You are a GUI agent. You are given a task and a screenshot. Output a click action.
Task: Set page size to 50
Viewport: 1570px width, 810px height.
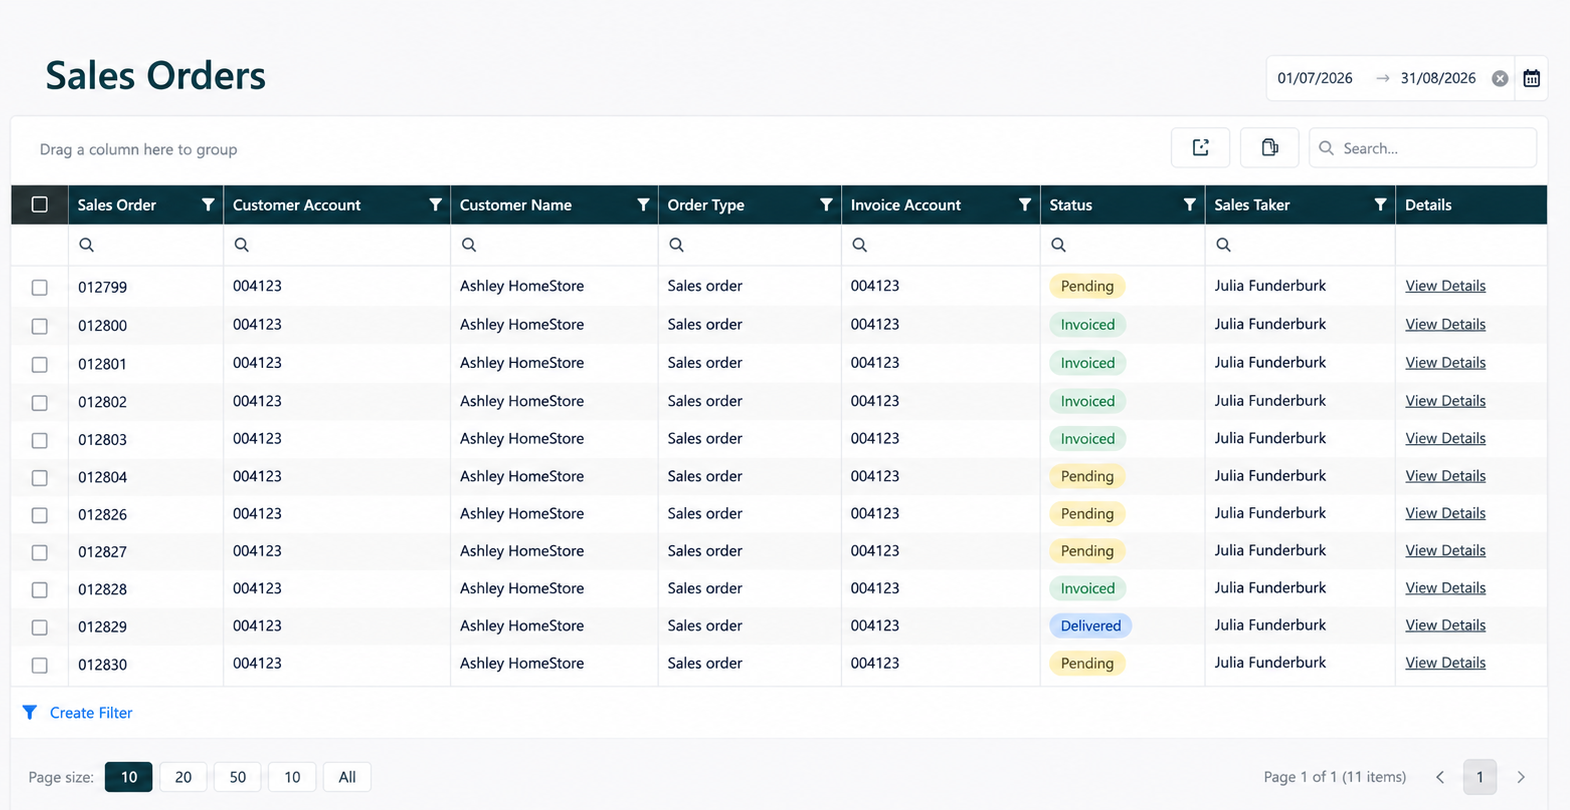(237, 777)
